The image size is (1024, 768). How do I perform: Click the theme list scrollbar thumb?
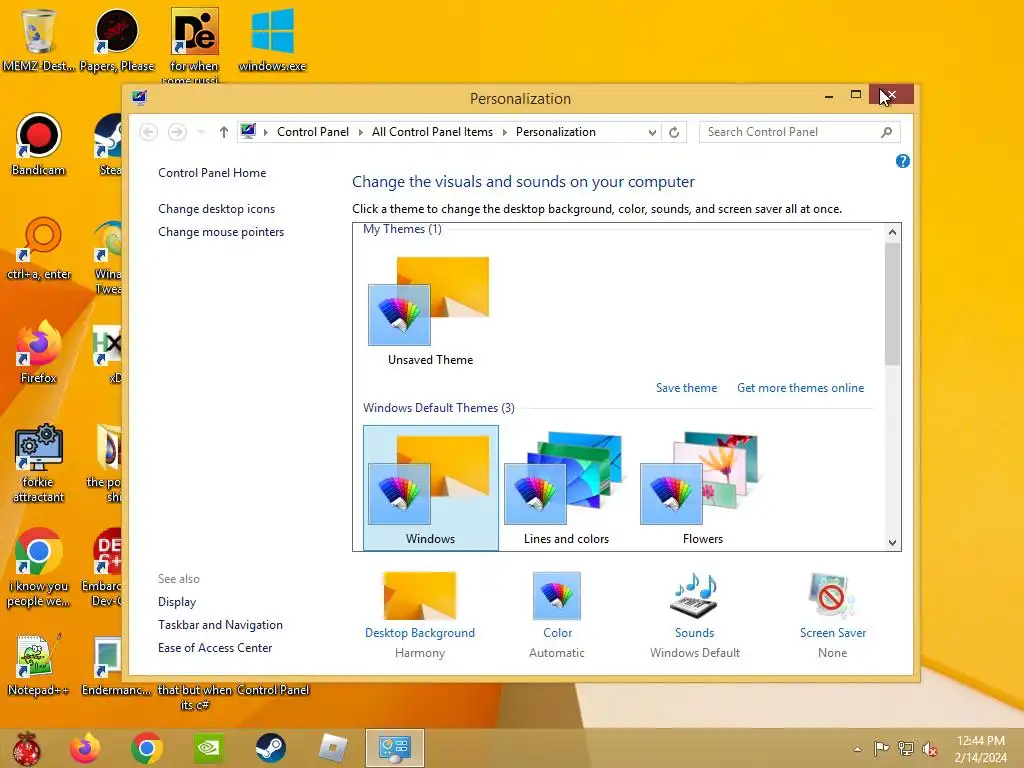pyautogui.click(x=892, y=304)
